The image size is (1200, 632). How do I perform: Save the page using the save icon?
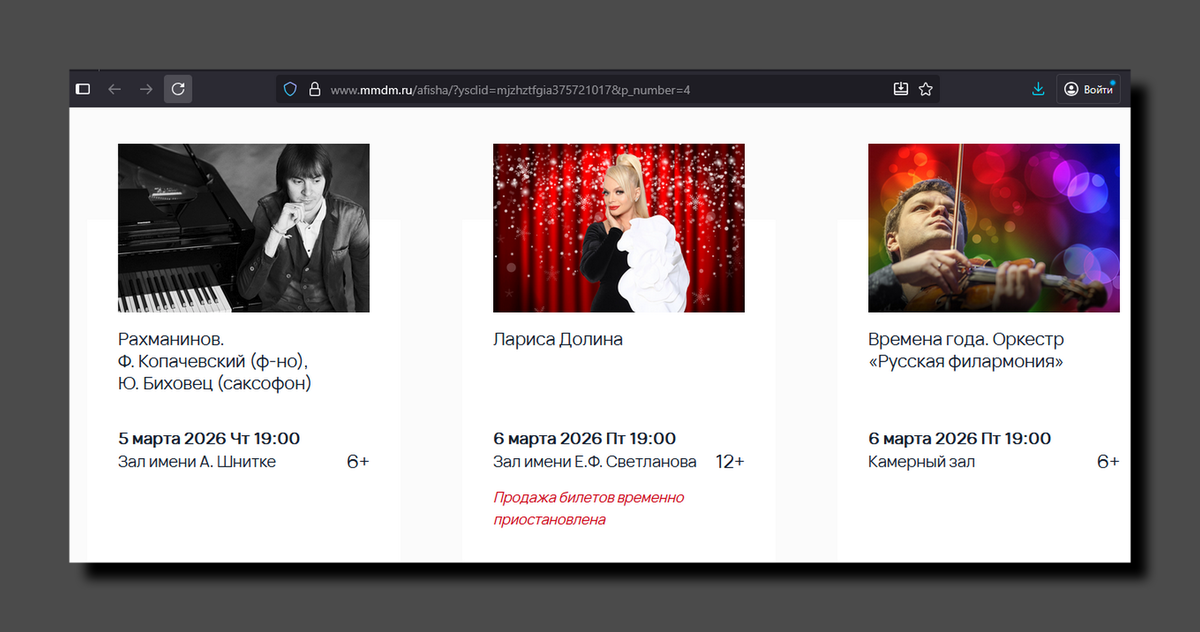tap(900, 88)
